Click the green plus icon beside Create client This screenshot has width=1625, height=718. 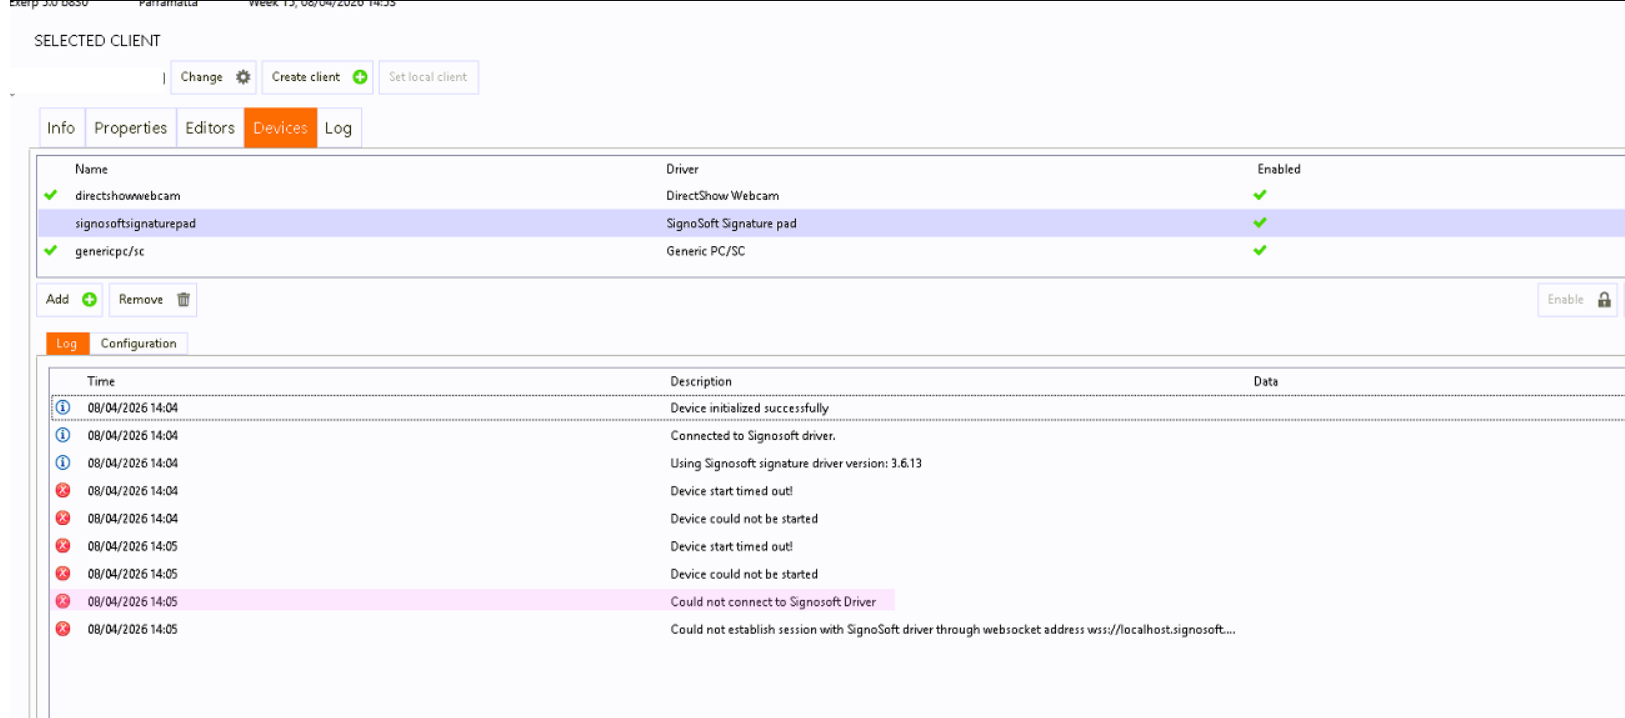360,77
